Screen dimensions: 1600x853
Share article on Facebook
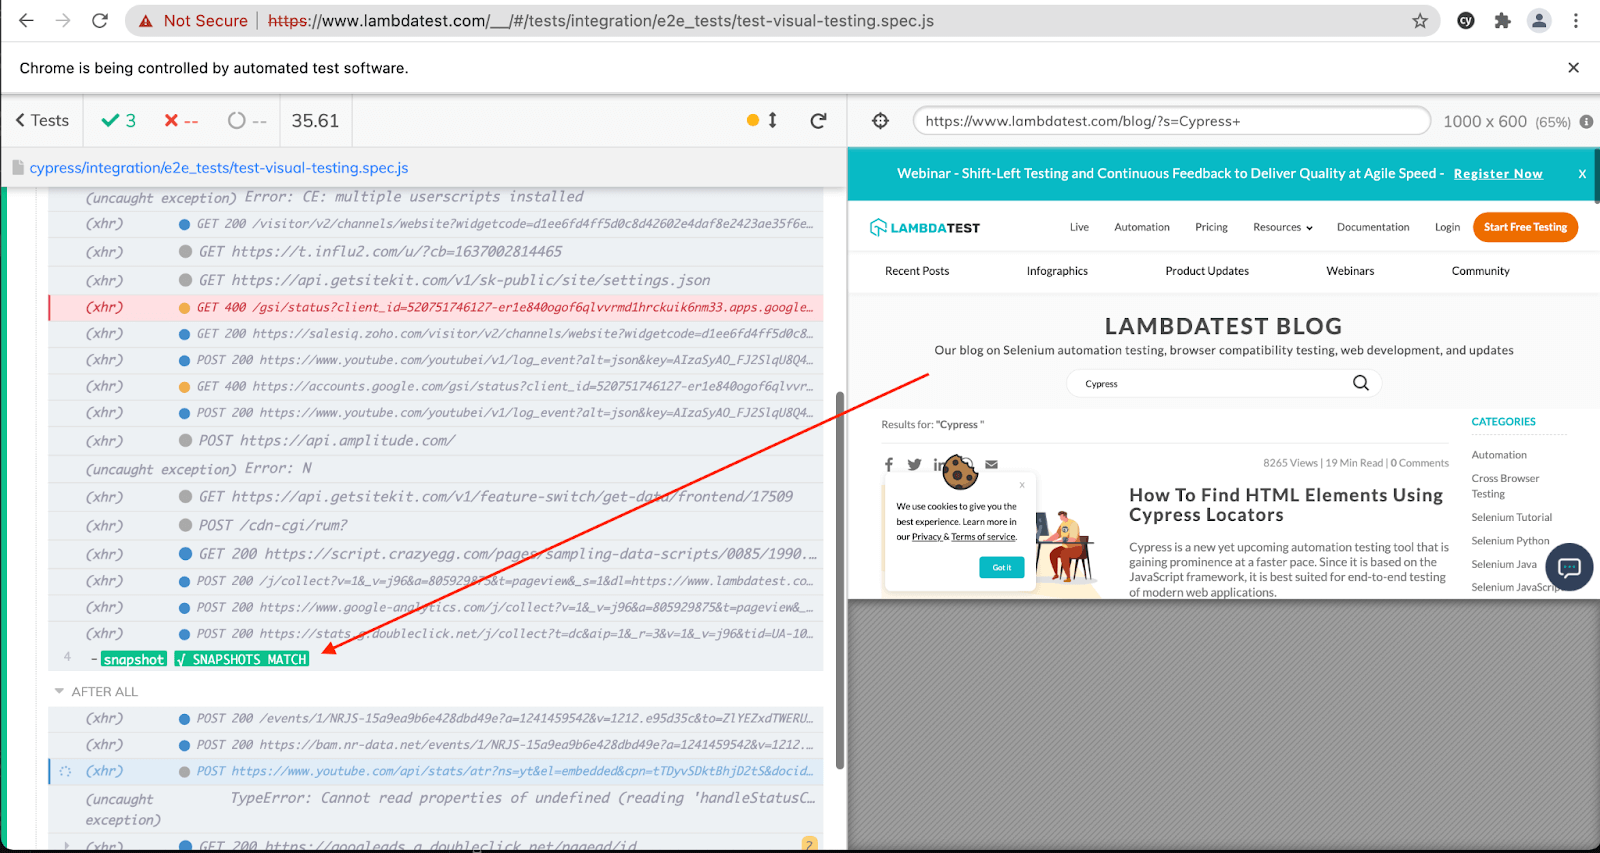(889, 464)
